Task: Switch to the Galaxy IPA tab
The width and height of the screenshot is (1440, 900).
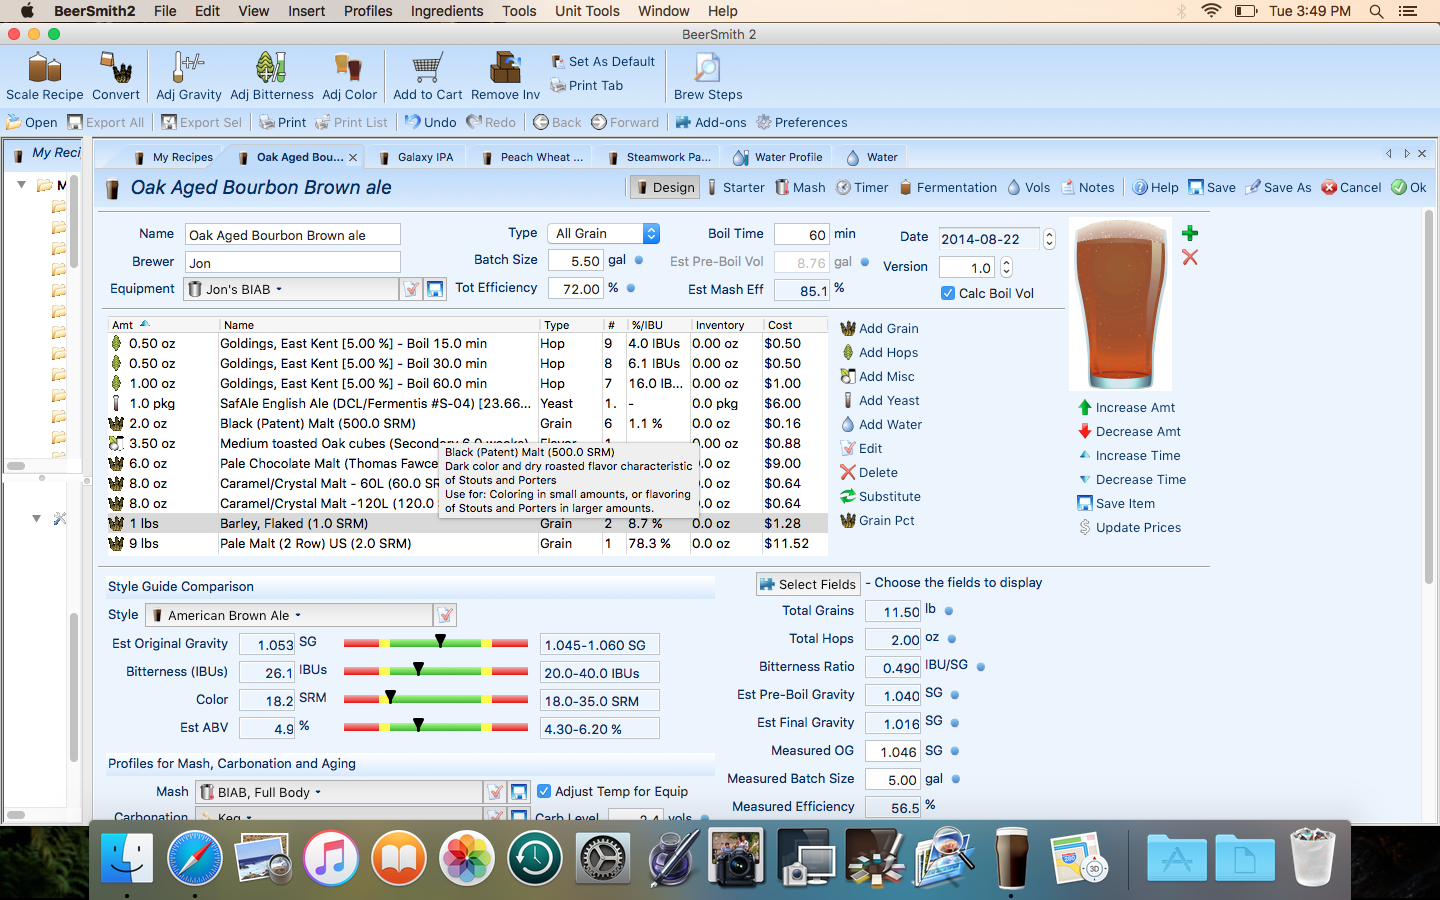Action: click(x=417, y=157)
